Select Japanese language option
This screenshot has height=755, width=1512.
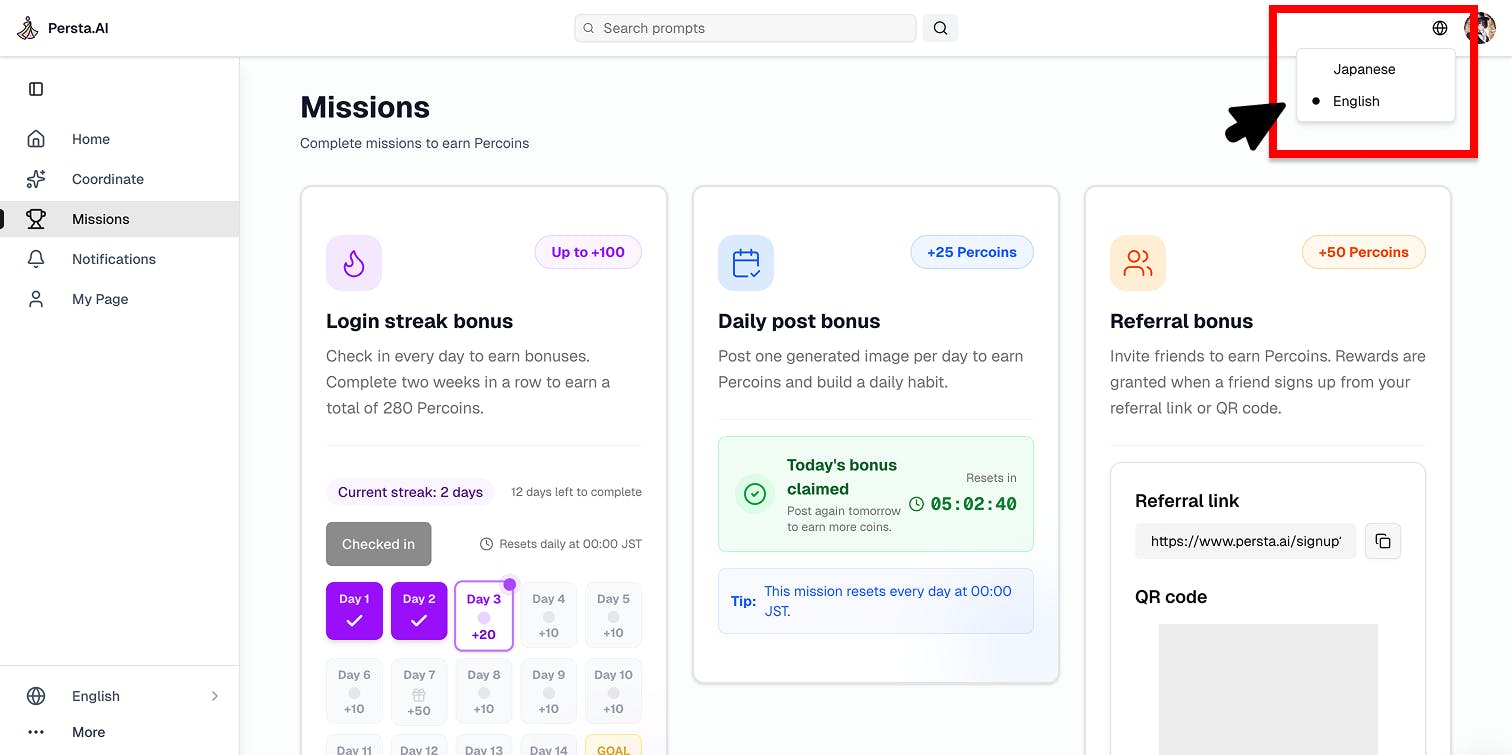pos(1364,69)
